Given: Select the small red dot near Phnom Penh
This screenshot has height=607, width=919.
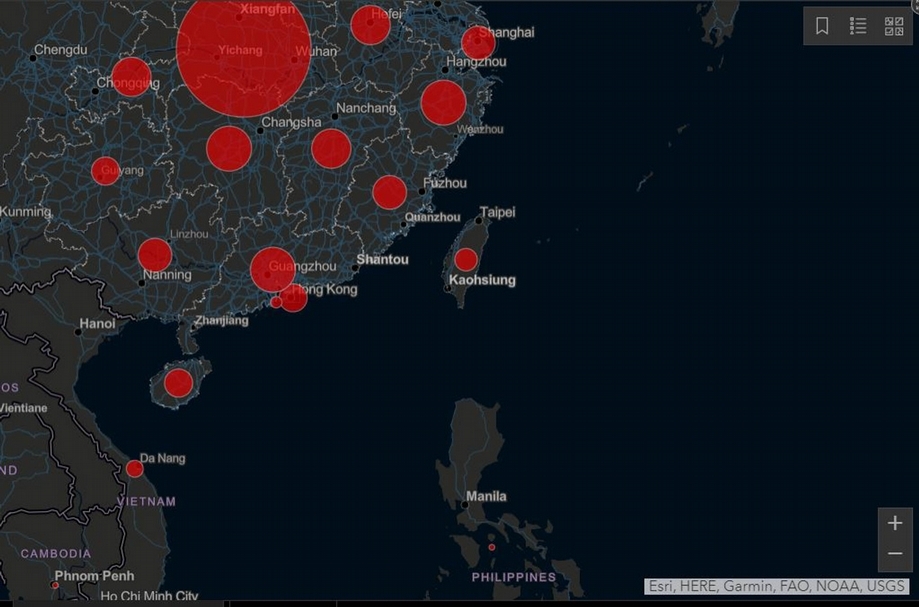Looking at the screenshot, I should pyautogui.click(x=55, y=585).
